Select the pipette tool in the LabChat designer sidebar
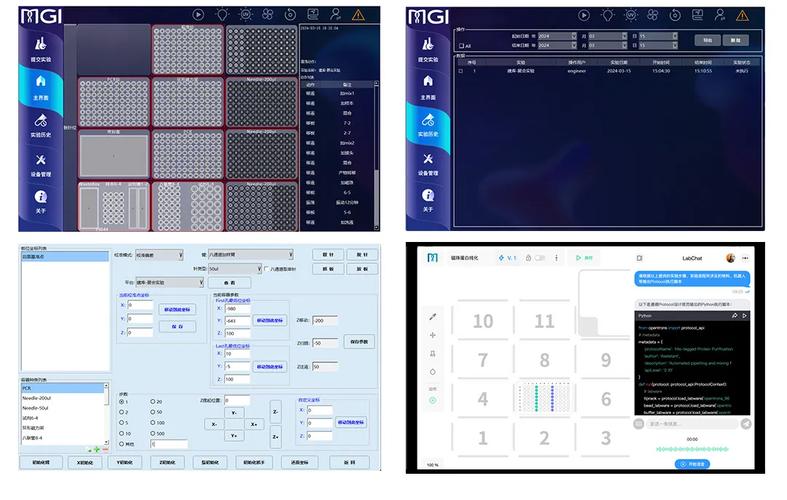Image resolution: width=787 pixels, height=500 pixels. click(432, 317)
